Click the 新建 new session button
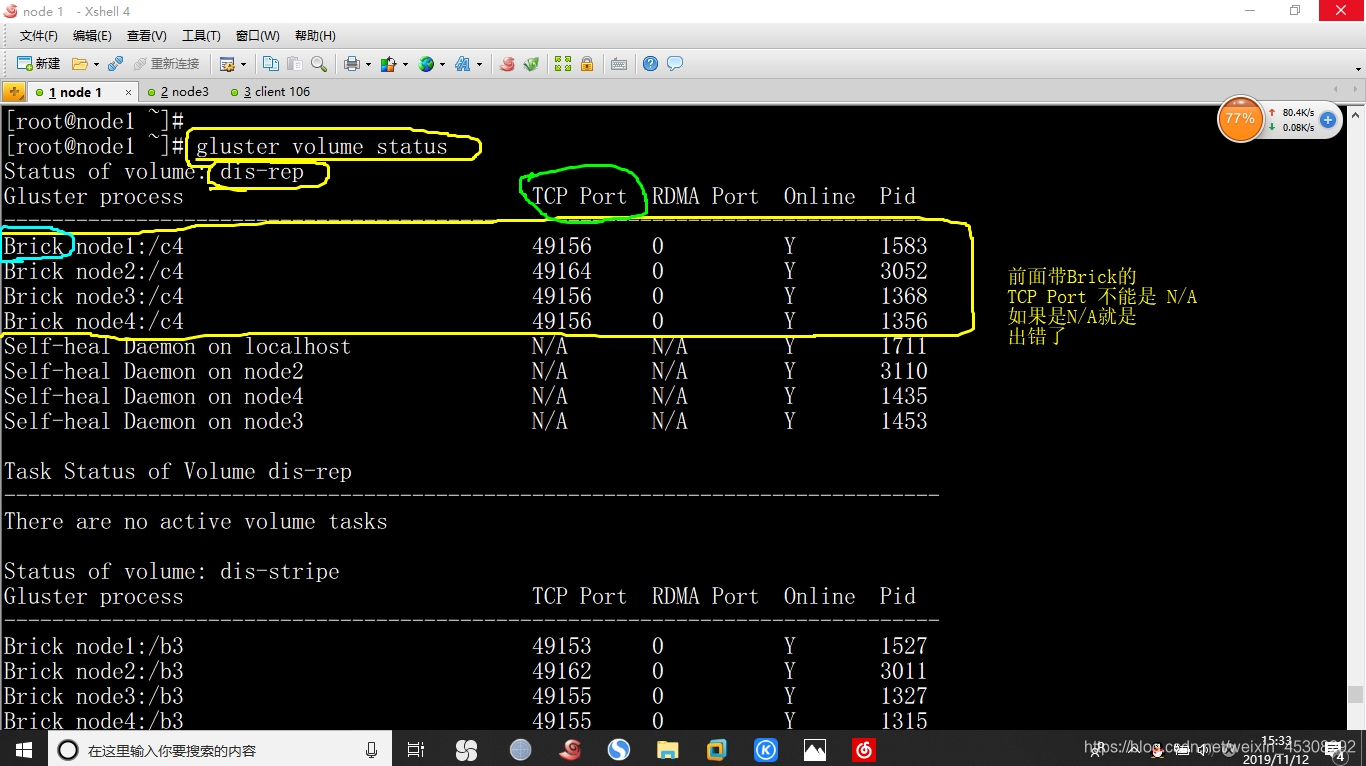 pos(38,64)
